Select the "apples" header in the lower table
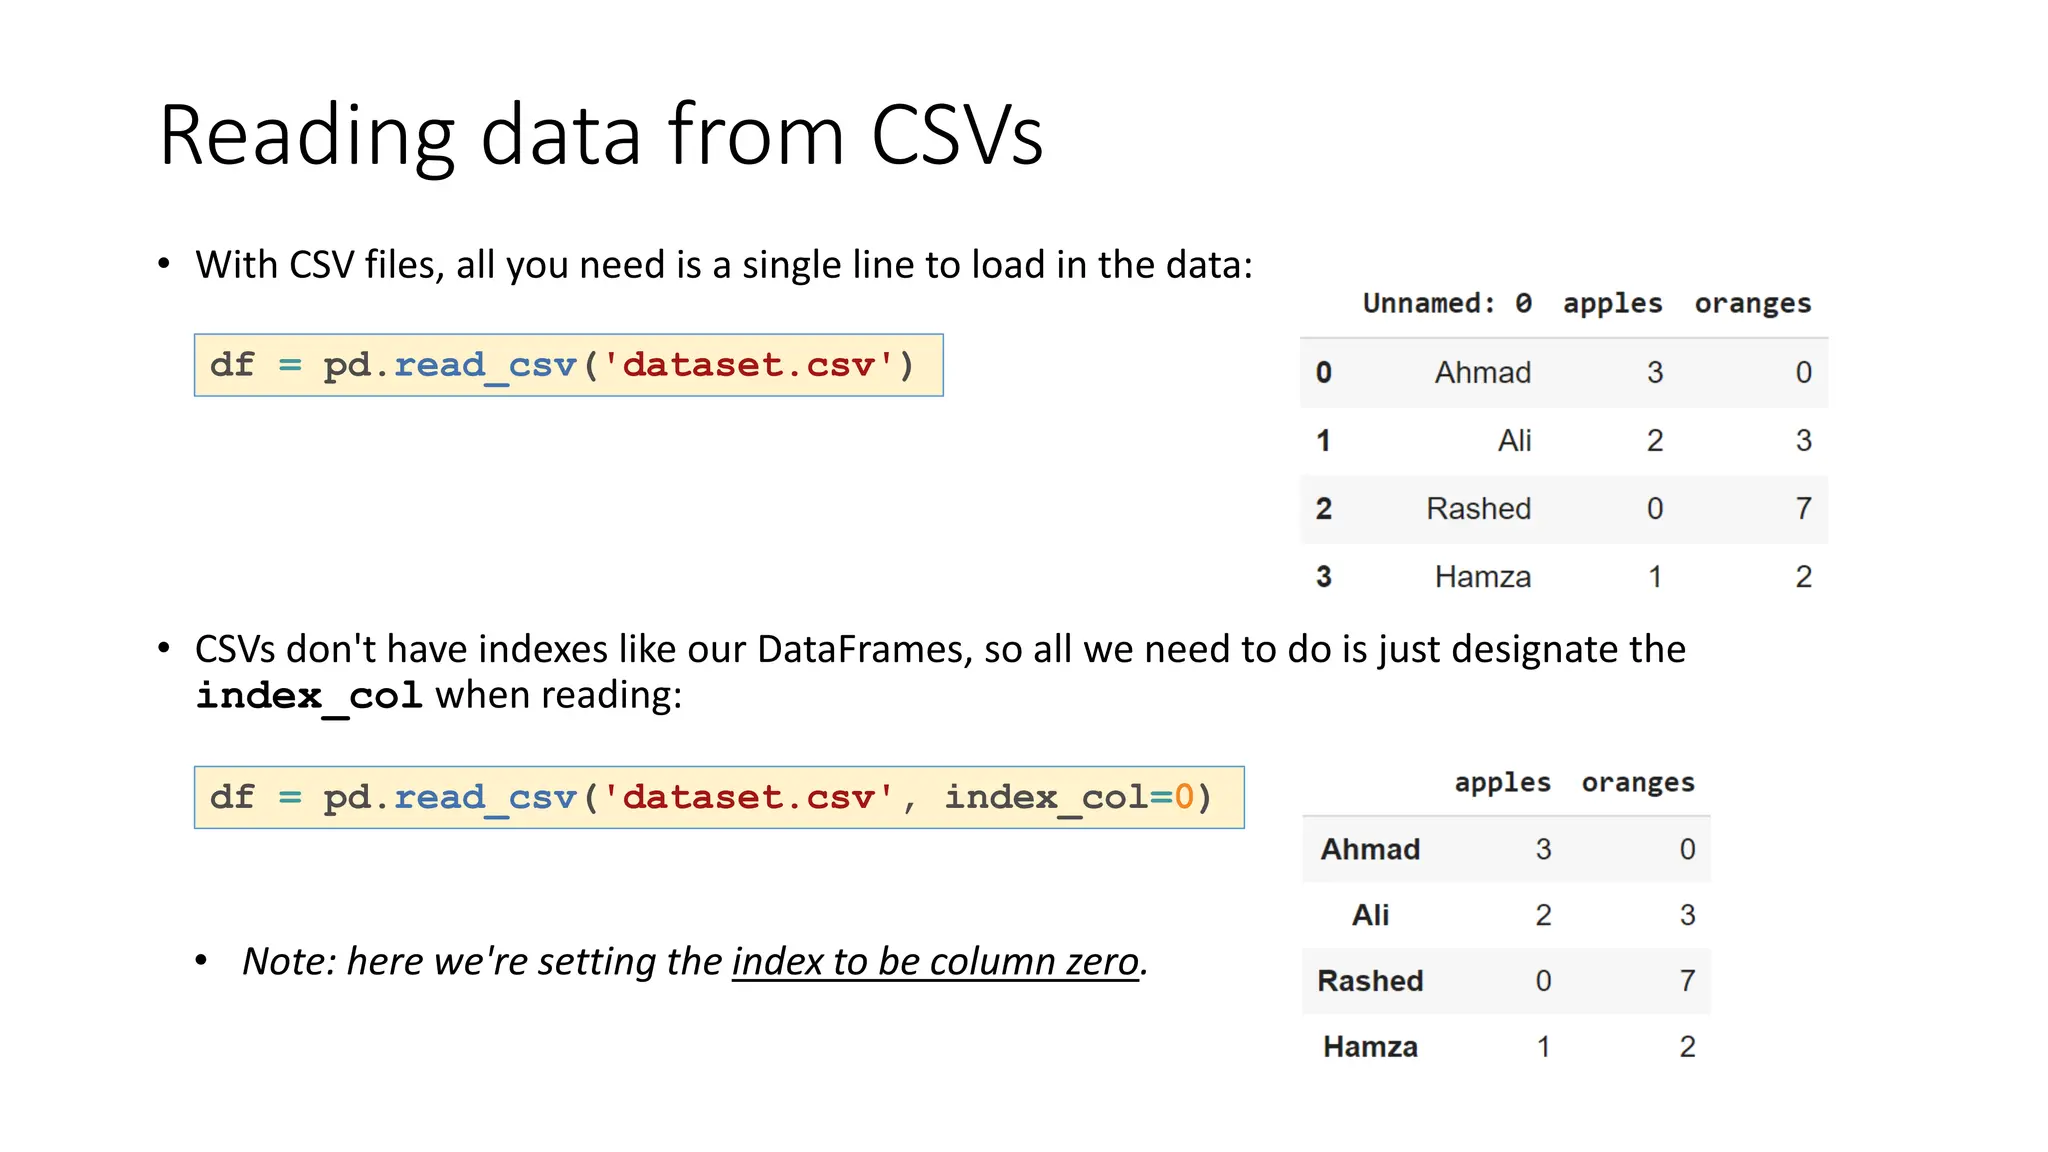2048x1152 pixels. 1502,782
